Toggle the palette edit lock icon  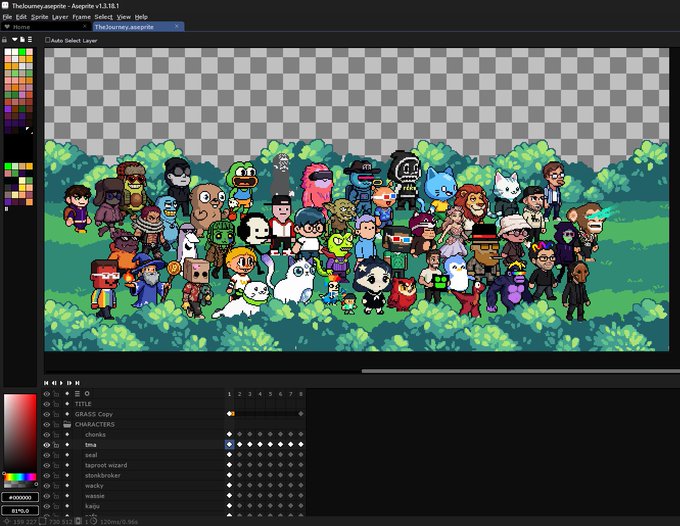[x=4, y=40]
